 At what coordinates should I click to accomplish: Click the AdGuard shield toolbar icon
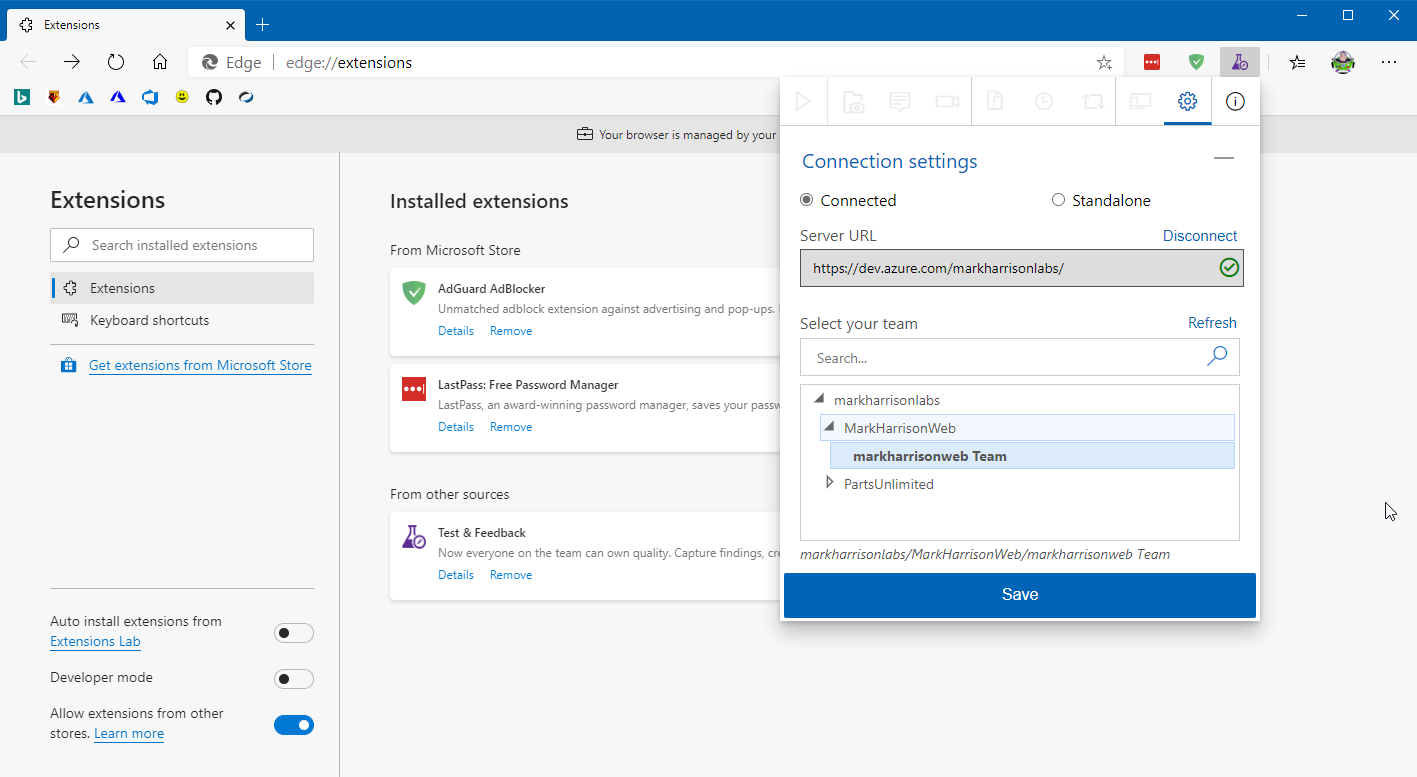point(1196,62)
